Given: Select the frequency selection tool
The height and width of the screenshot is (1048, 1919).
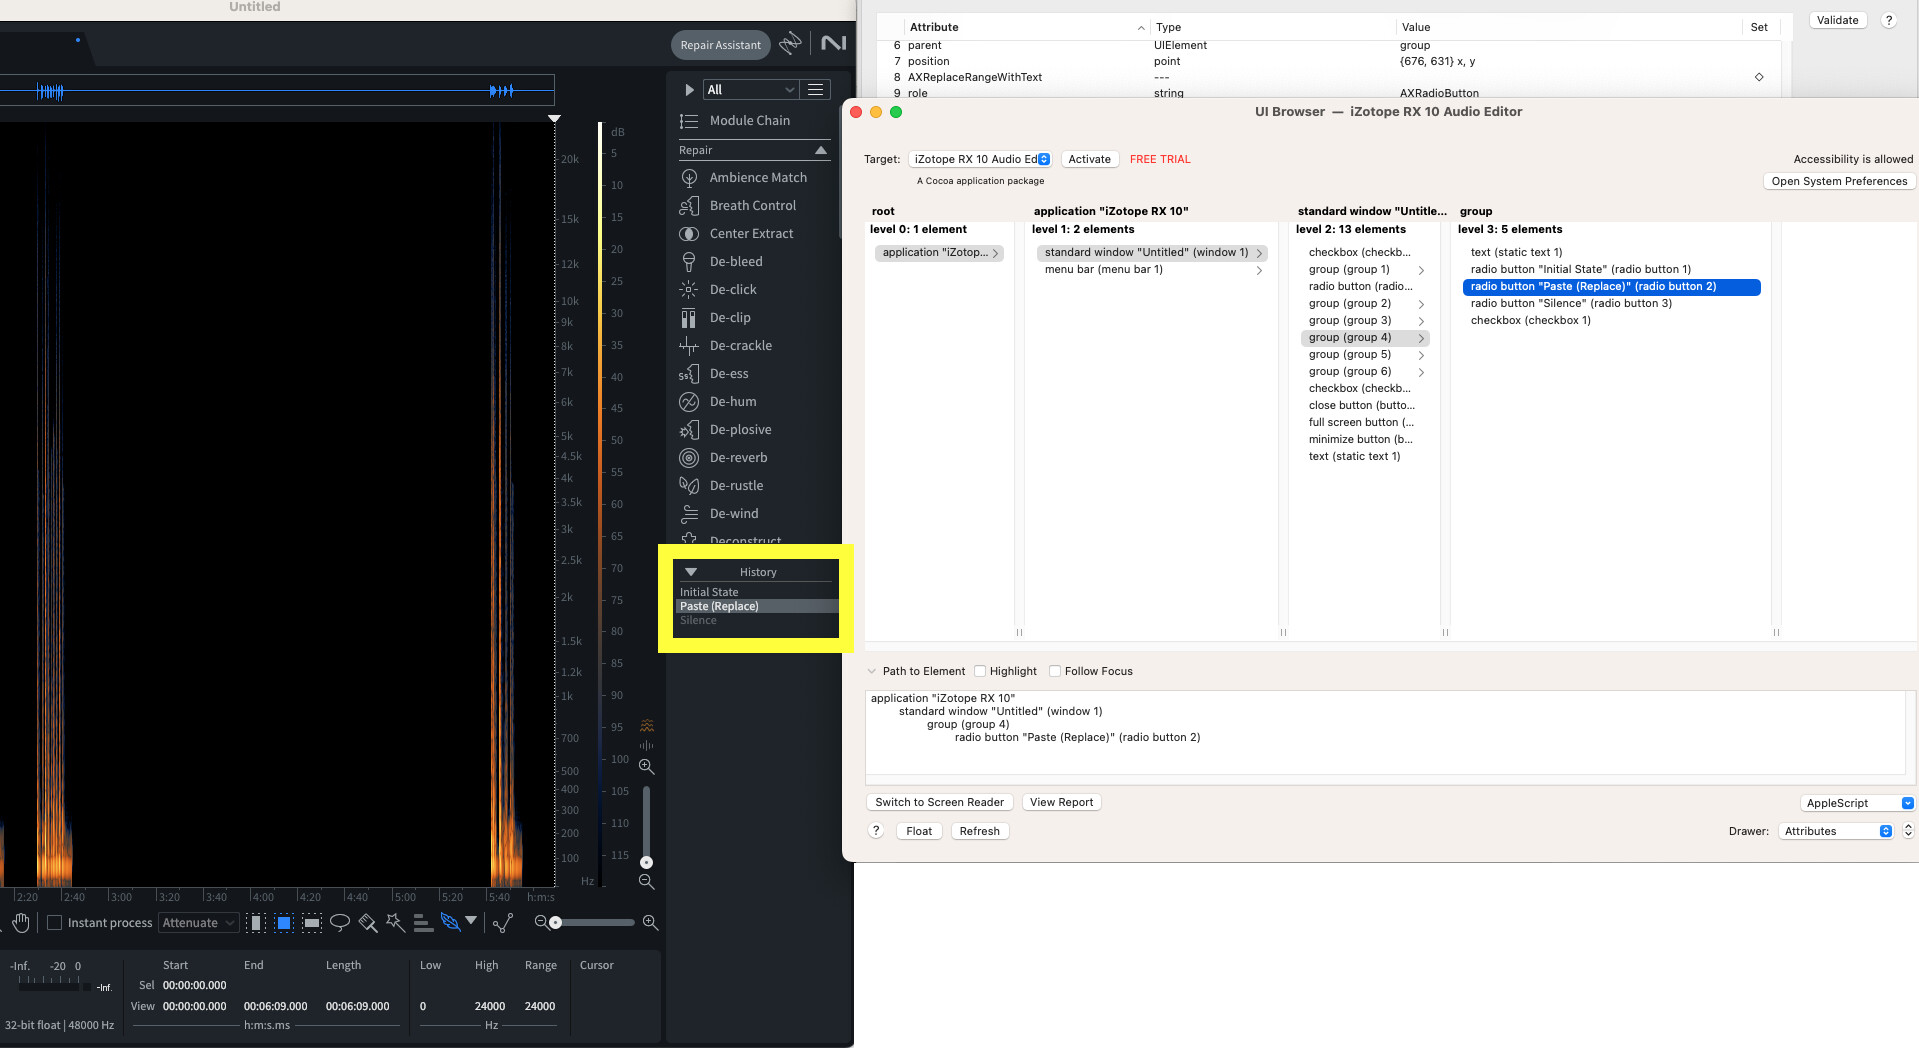Looking at the screenshot, I should [312, 923].
